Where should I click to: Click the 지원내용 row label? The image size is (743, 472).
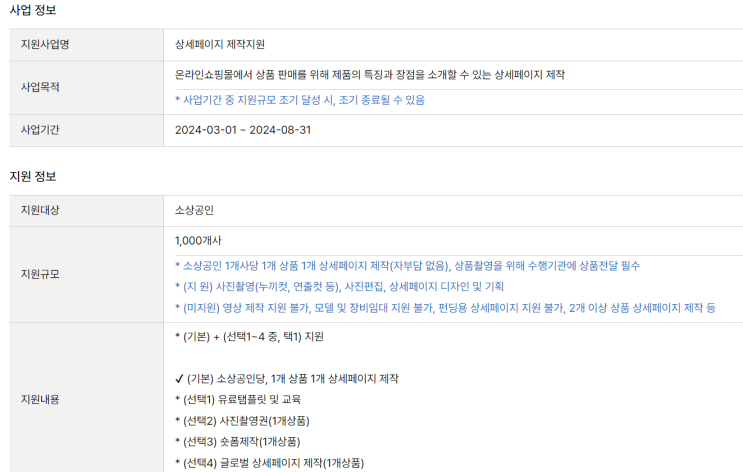pos(40,399)
